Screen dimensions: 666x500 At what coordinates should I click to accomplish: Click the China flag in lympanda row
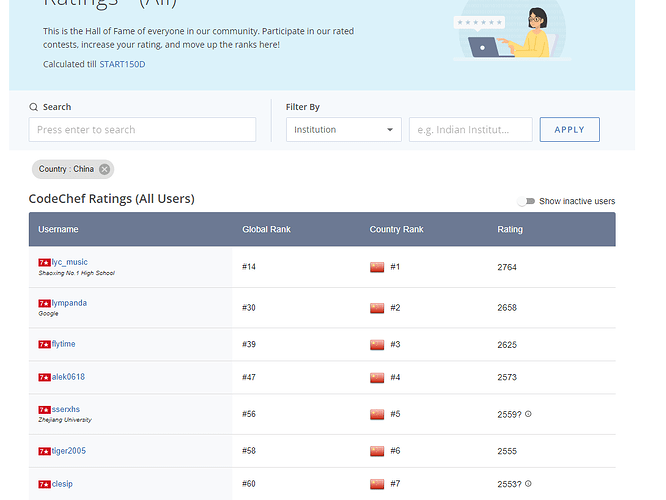point(377,308)
